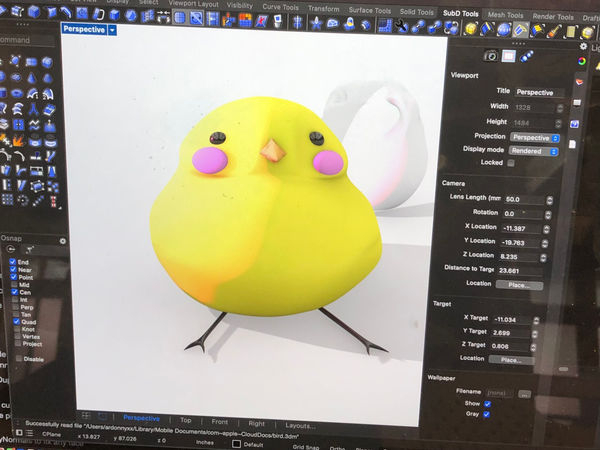Switch to the Surface Tools tab

point(370,10)
